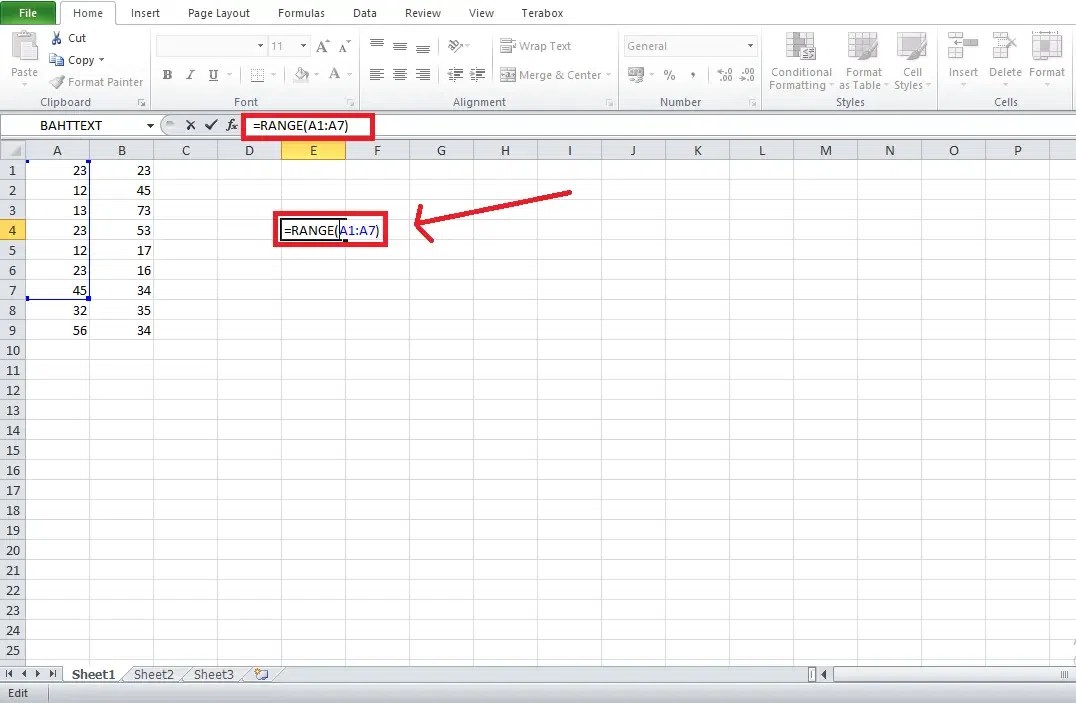Toggle underline formatting

coord(211,74)
